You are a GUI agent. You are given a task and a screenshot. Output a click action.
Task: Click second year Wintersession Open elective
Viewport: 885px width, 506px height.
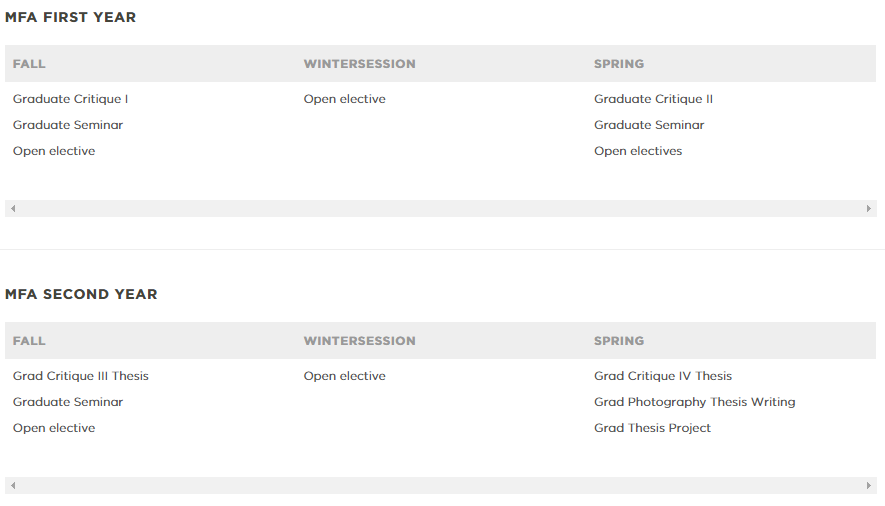coord(344,376)
